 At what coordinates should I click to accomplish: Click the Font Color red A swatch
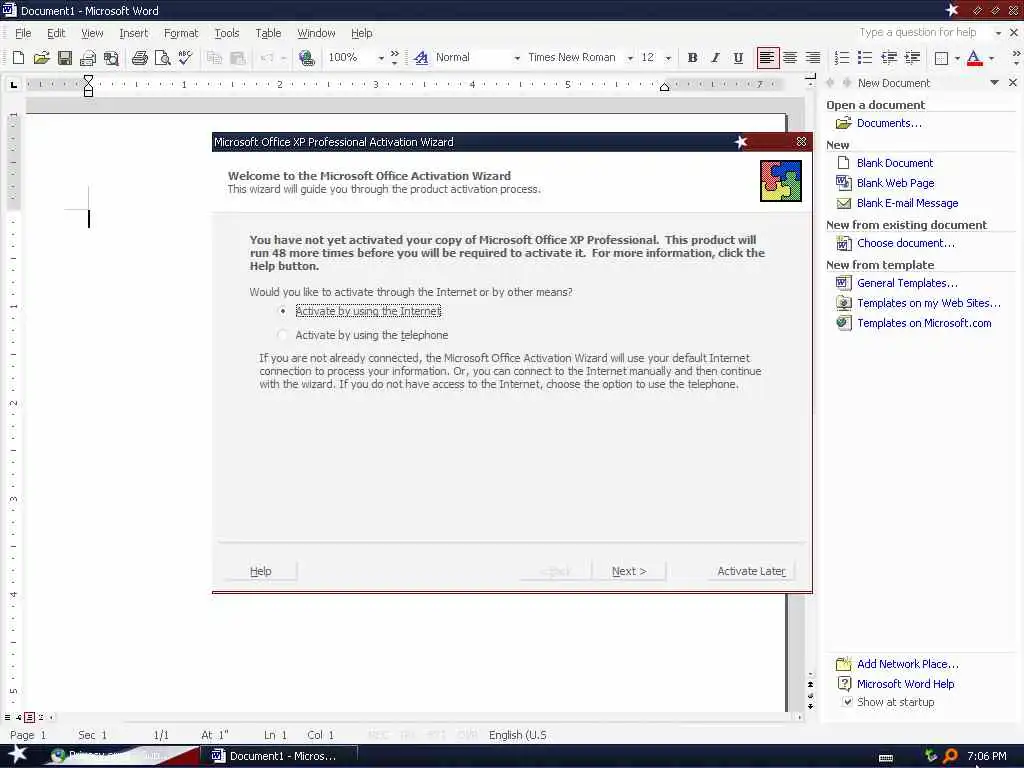[x=974, y=58]
